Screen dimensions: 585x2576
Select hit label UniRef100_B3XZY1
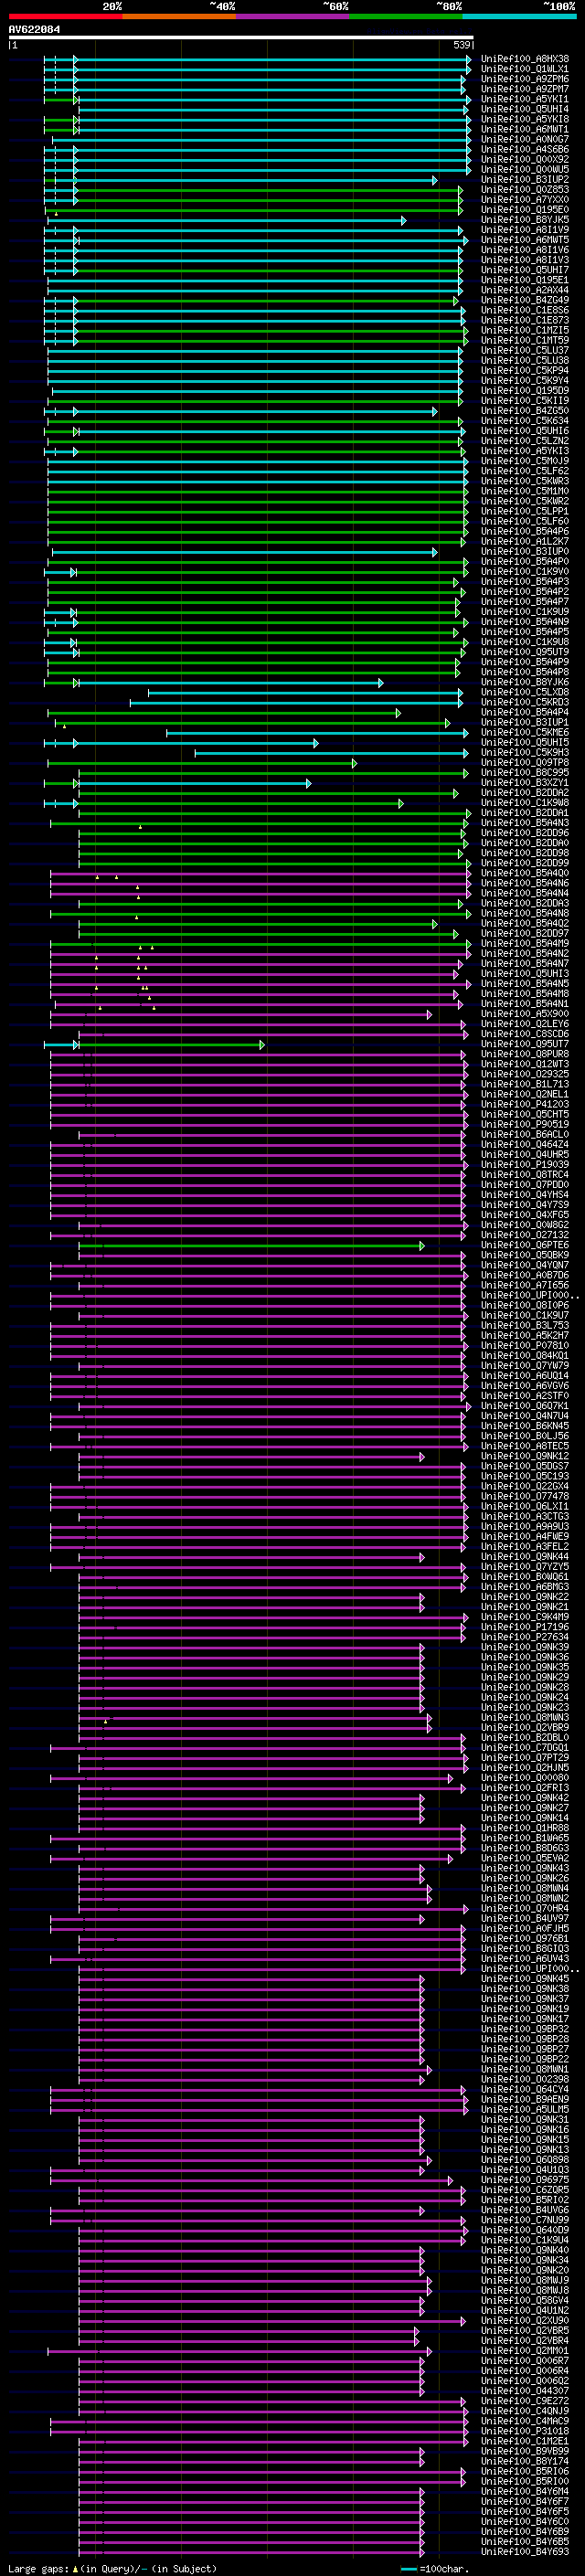point(525,783)
